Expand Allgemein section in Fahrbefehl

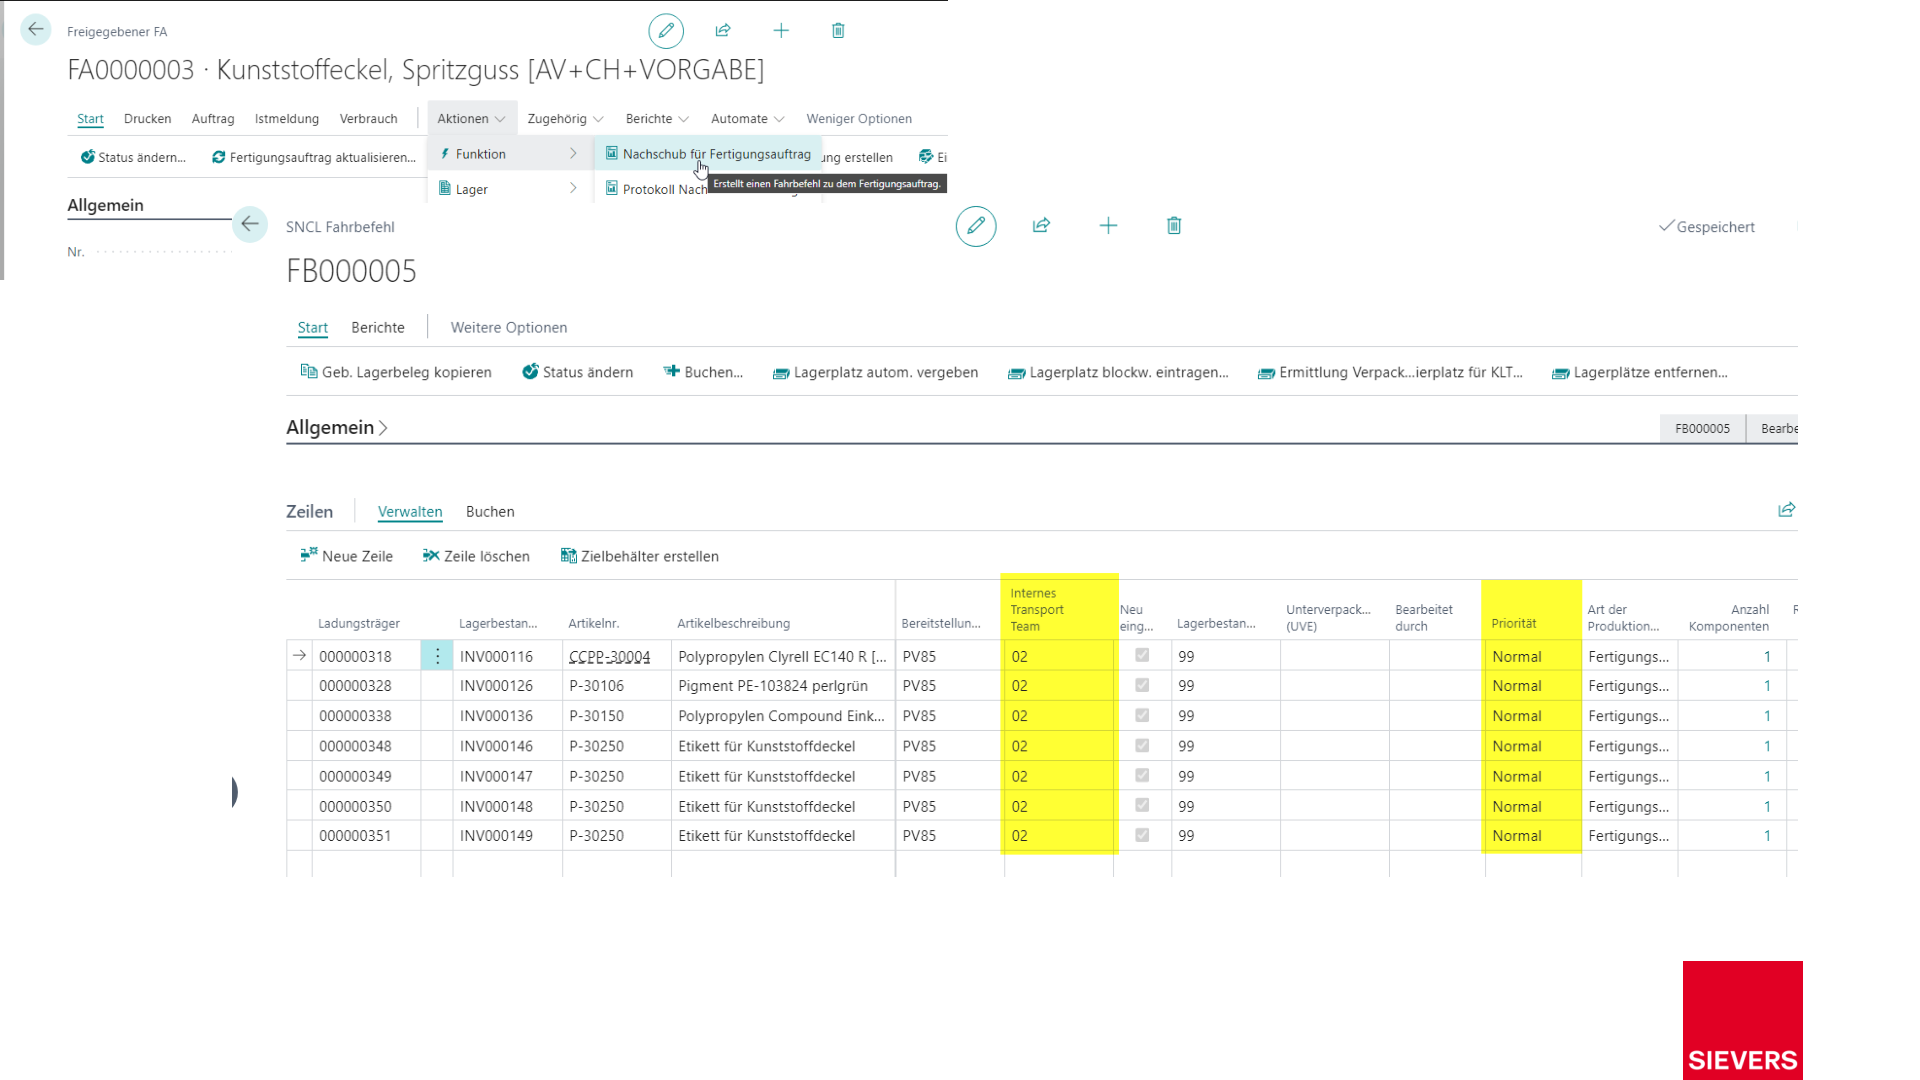coord(337,427)
